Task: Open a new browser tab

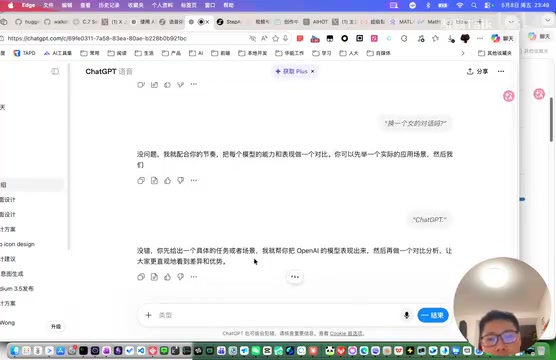Action: [480, 22]
